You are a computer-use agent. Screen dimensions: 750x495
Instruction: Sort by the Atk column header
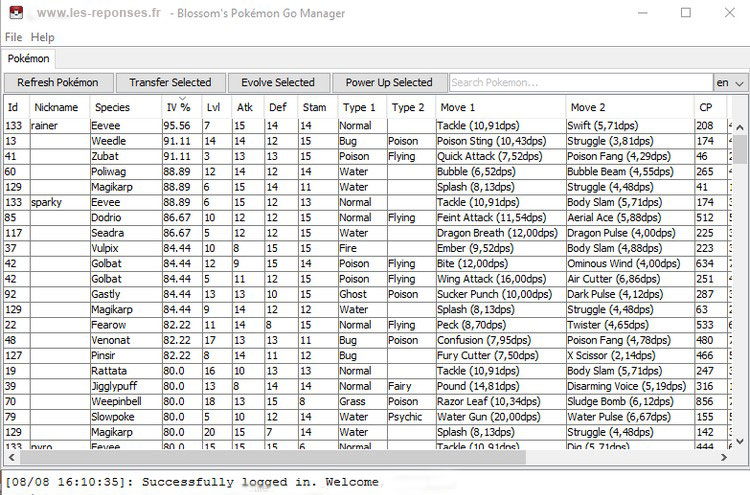point(247,107)
